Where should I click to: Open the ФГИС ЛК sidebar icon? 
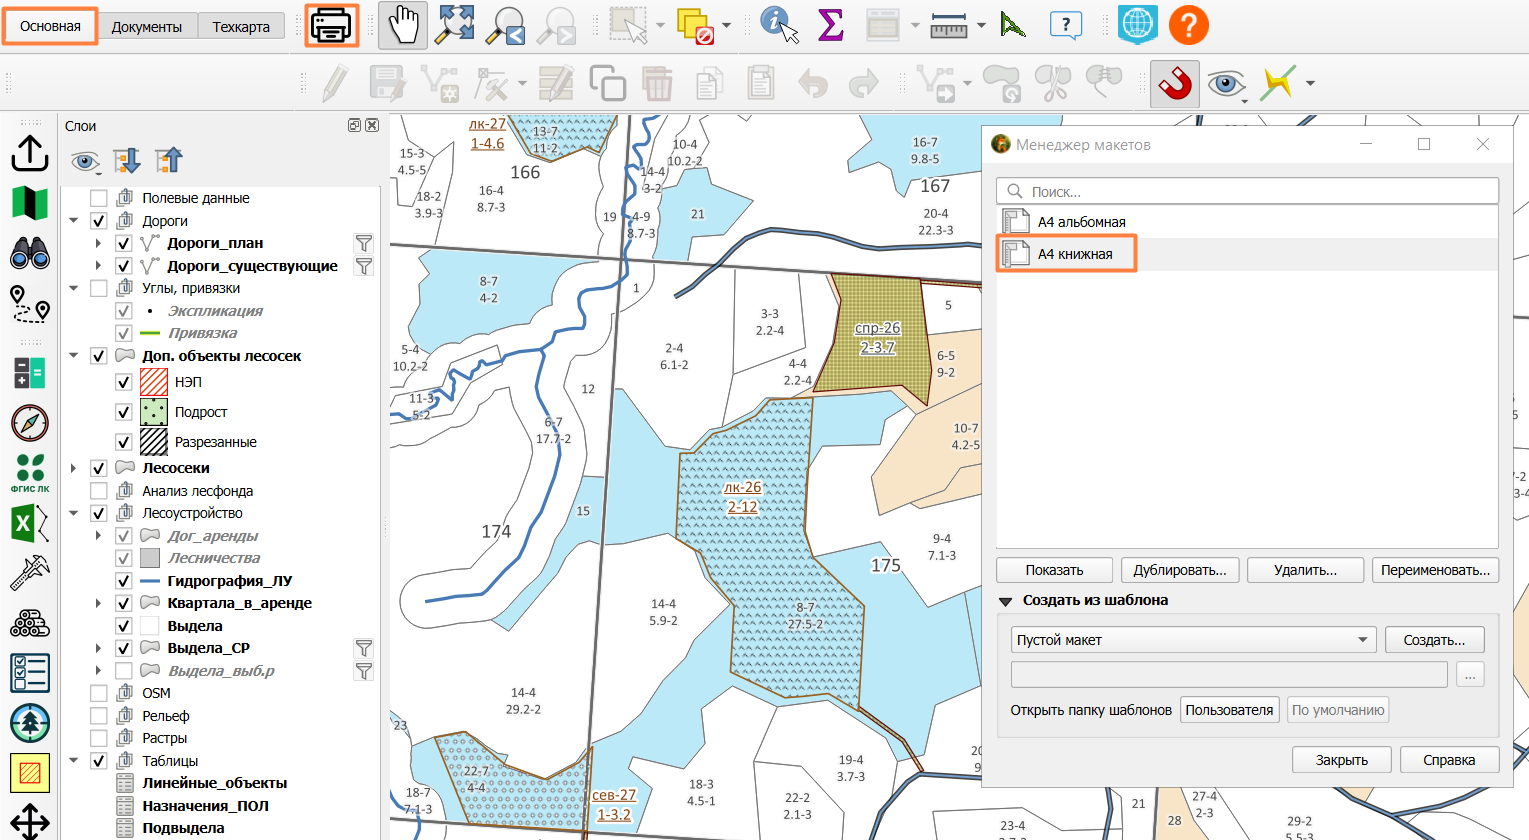[x=30, y=473]
